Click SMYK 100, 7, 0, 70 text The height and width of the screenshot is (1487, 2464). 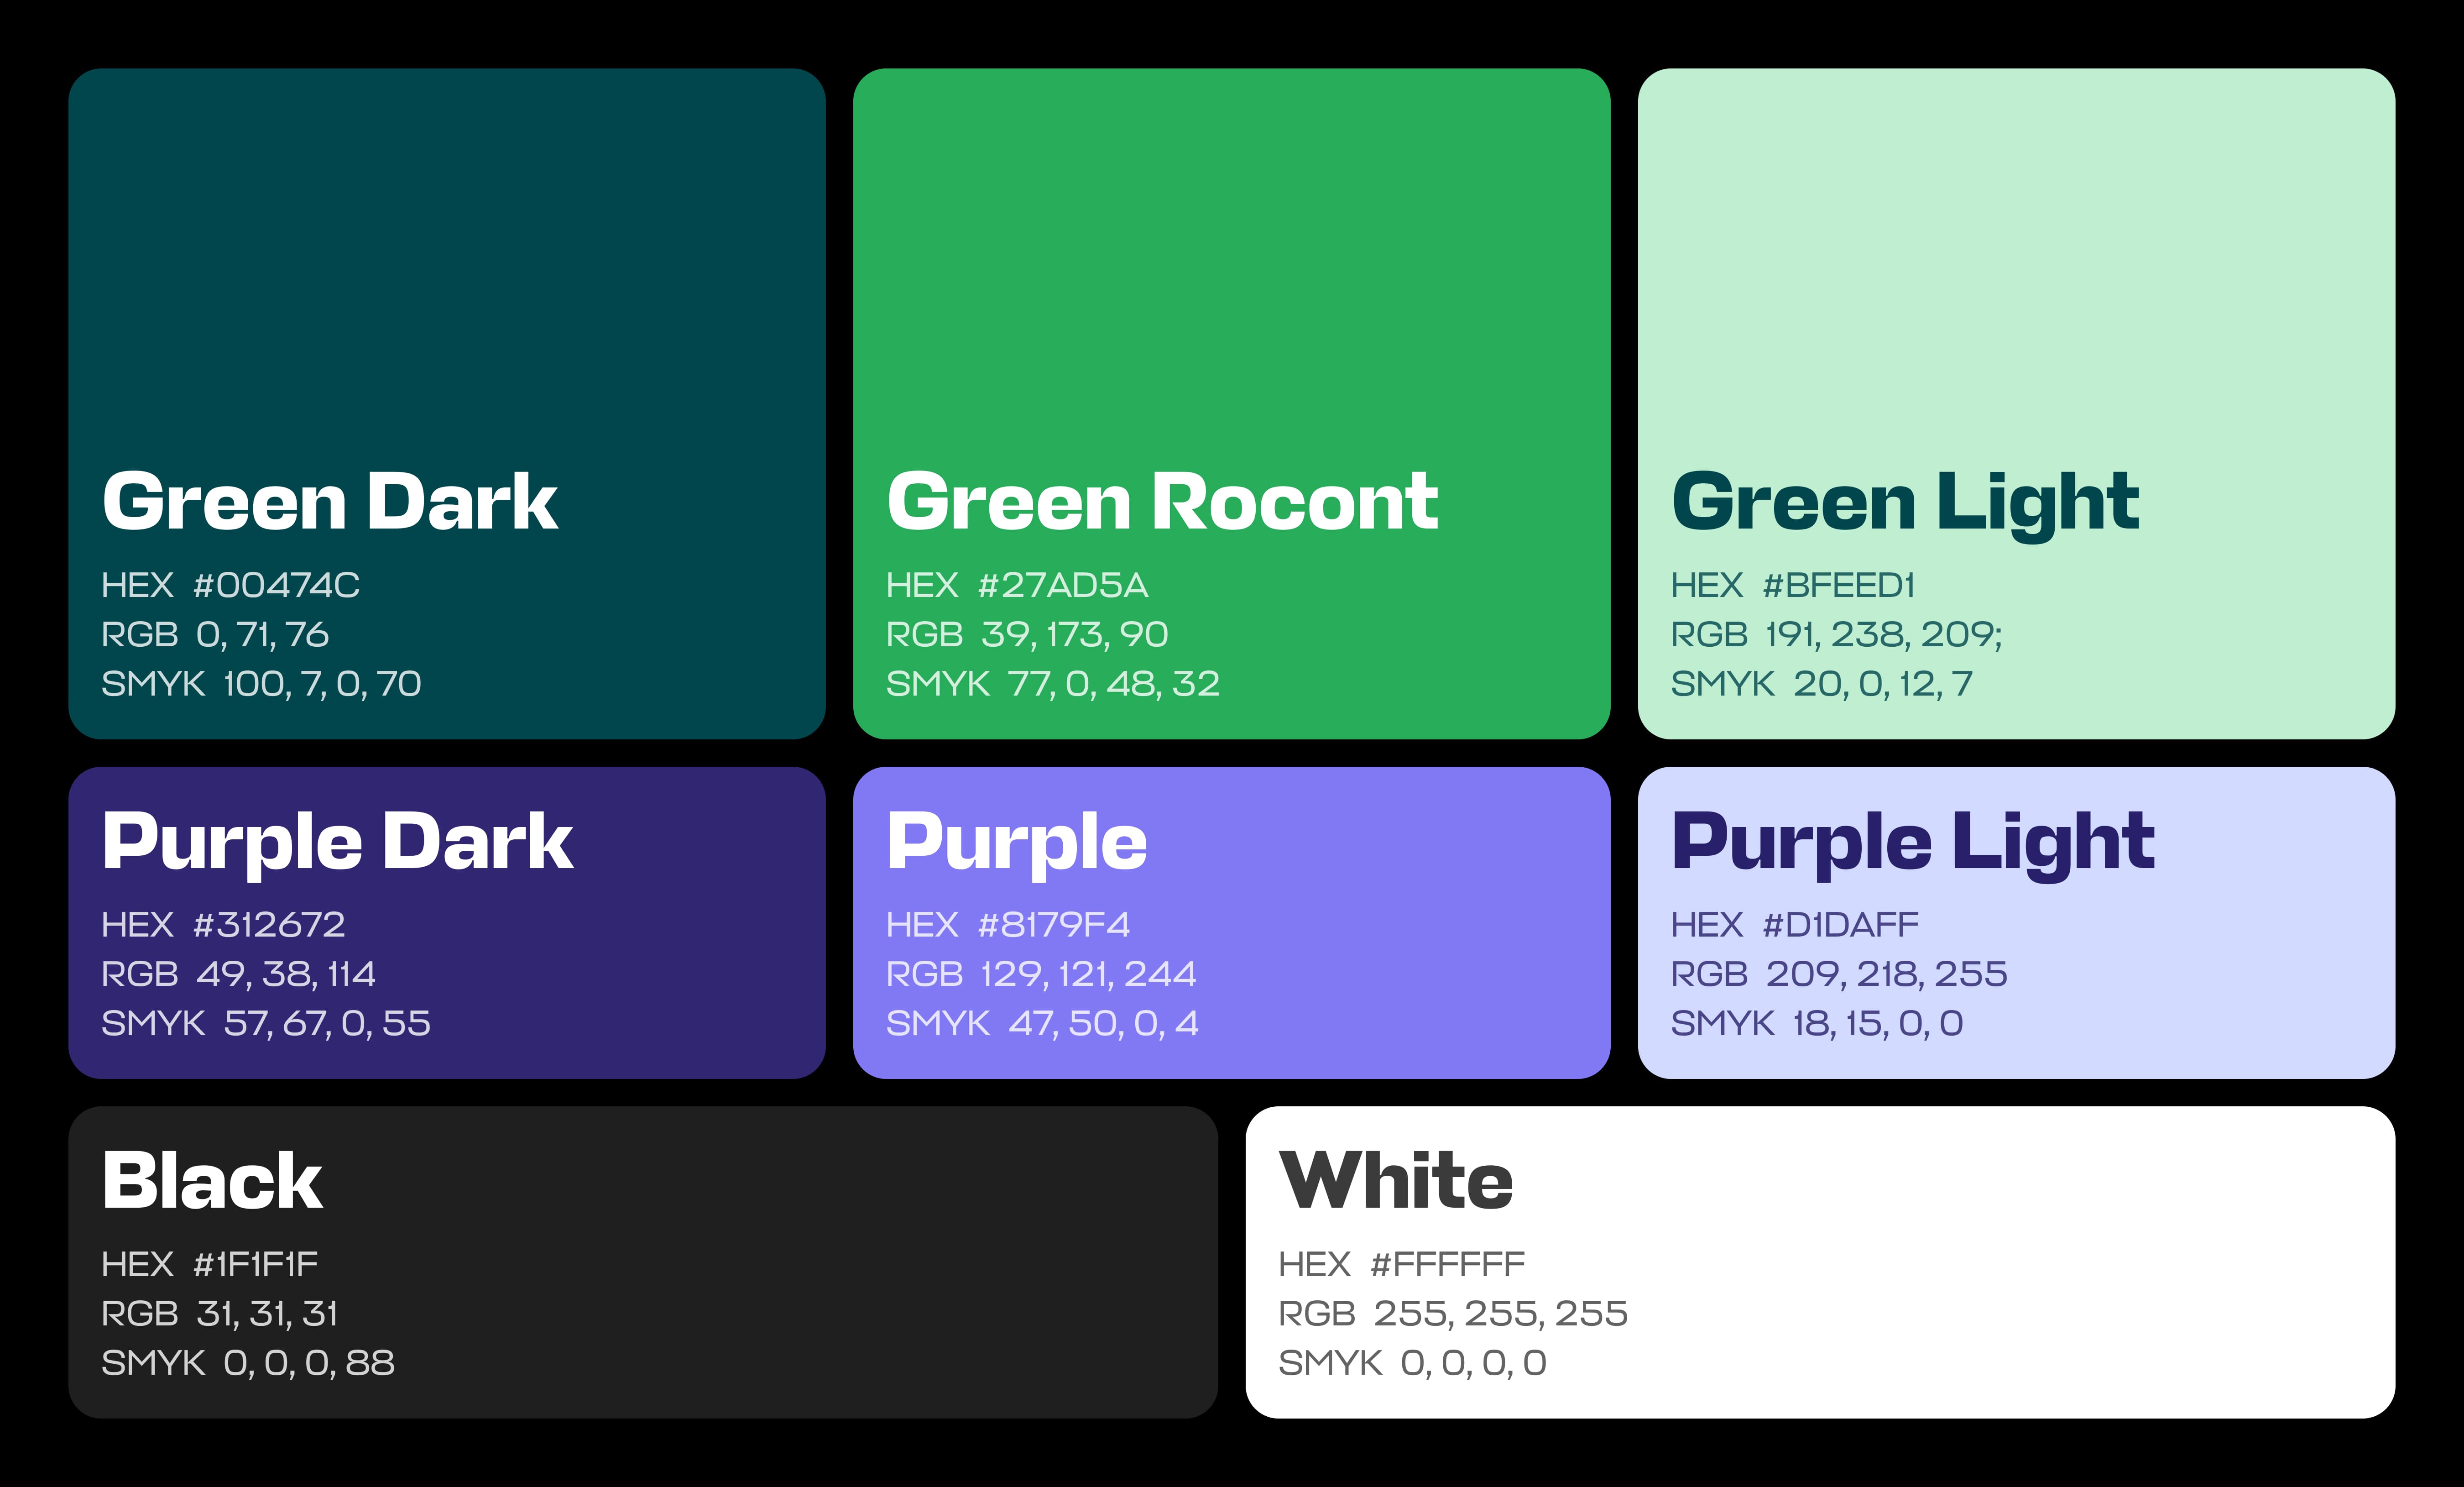261,684
